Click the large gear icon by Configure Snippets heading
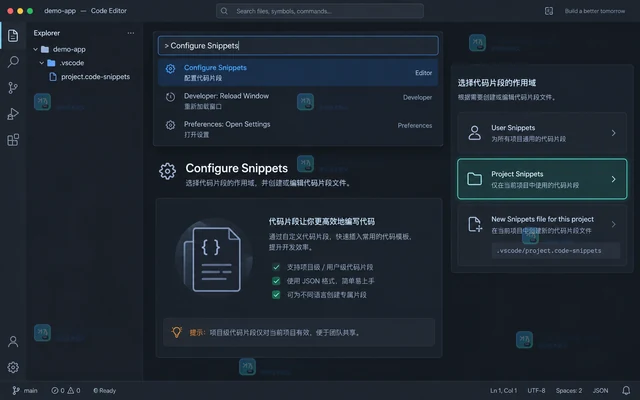The height and width of the screenshot is (400, 640). pos(167,171)
